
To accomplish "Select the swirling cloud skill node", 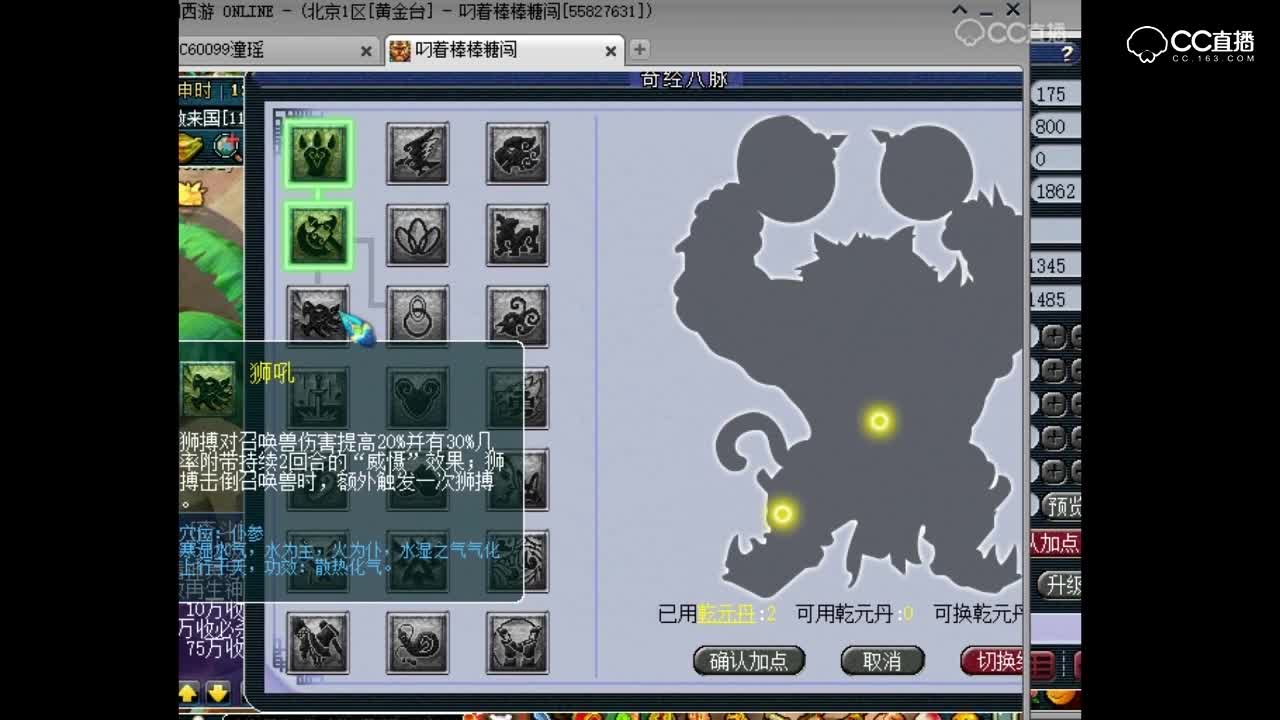I will click(x=518, y=316).
